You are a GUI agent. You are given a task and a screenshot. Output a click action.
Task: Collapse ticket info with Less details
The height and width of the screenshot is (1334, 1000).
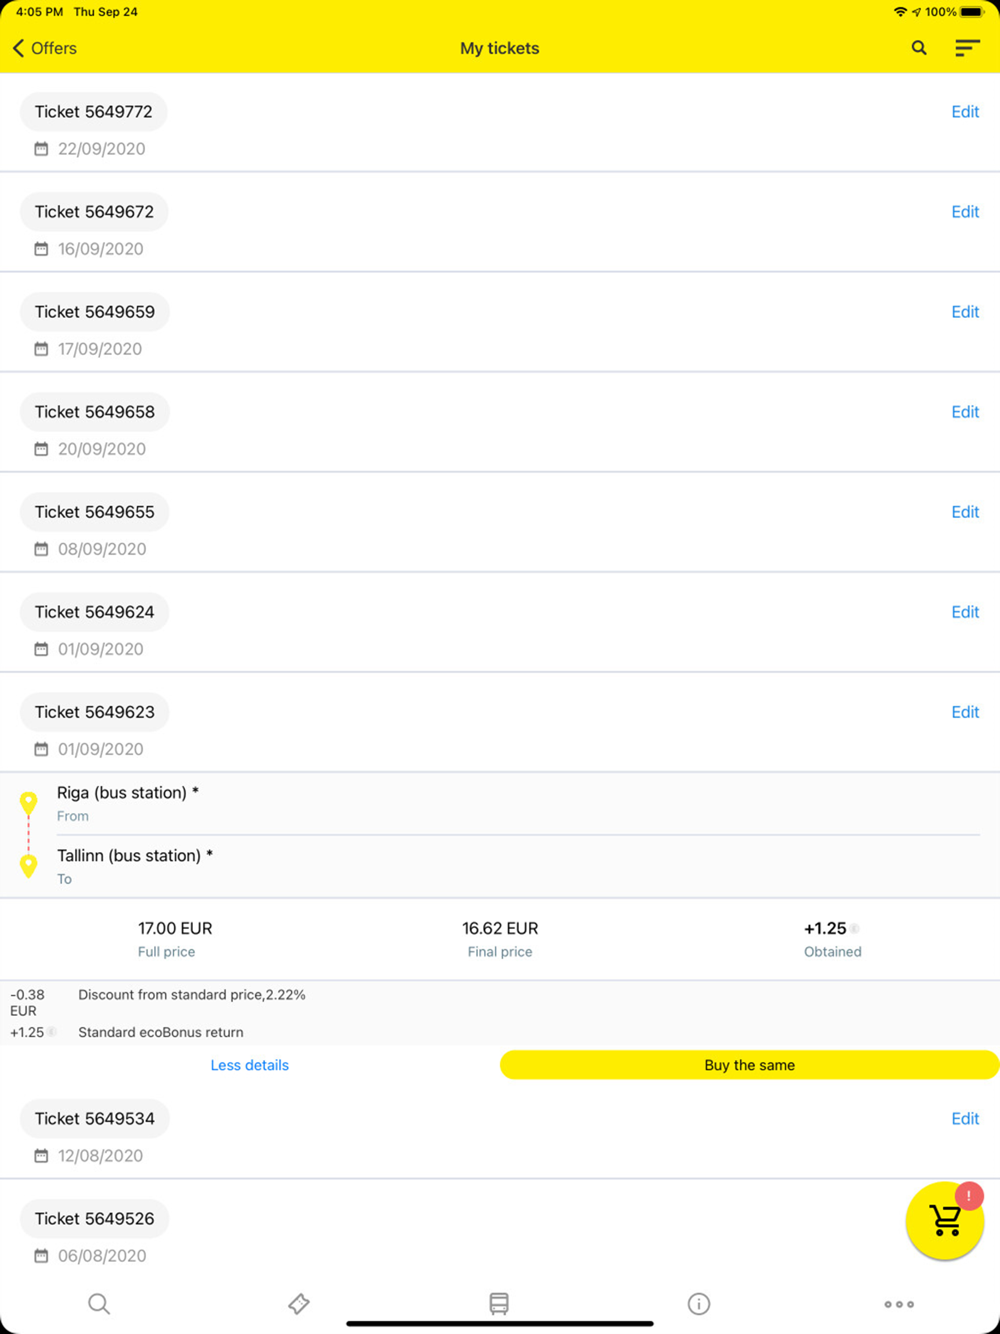pos(249,1065)
